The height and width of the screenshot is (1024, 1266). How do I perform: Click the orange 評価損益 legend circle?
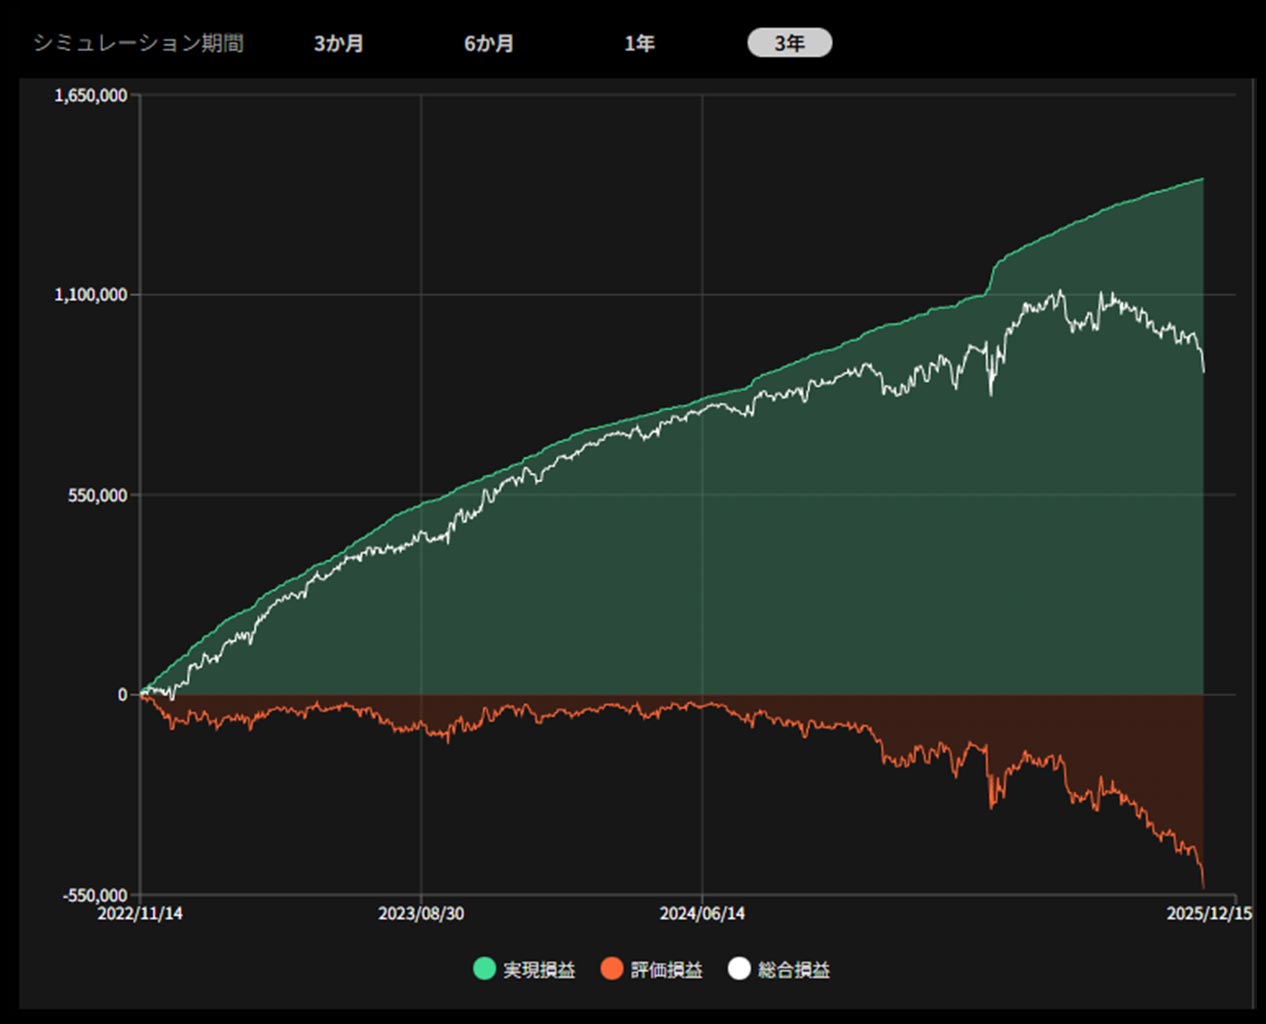[612, 969]
